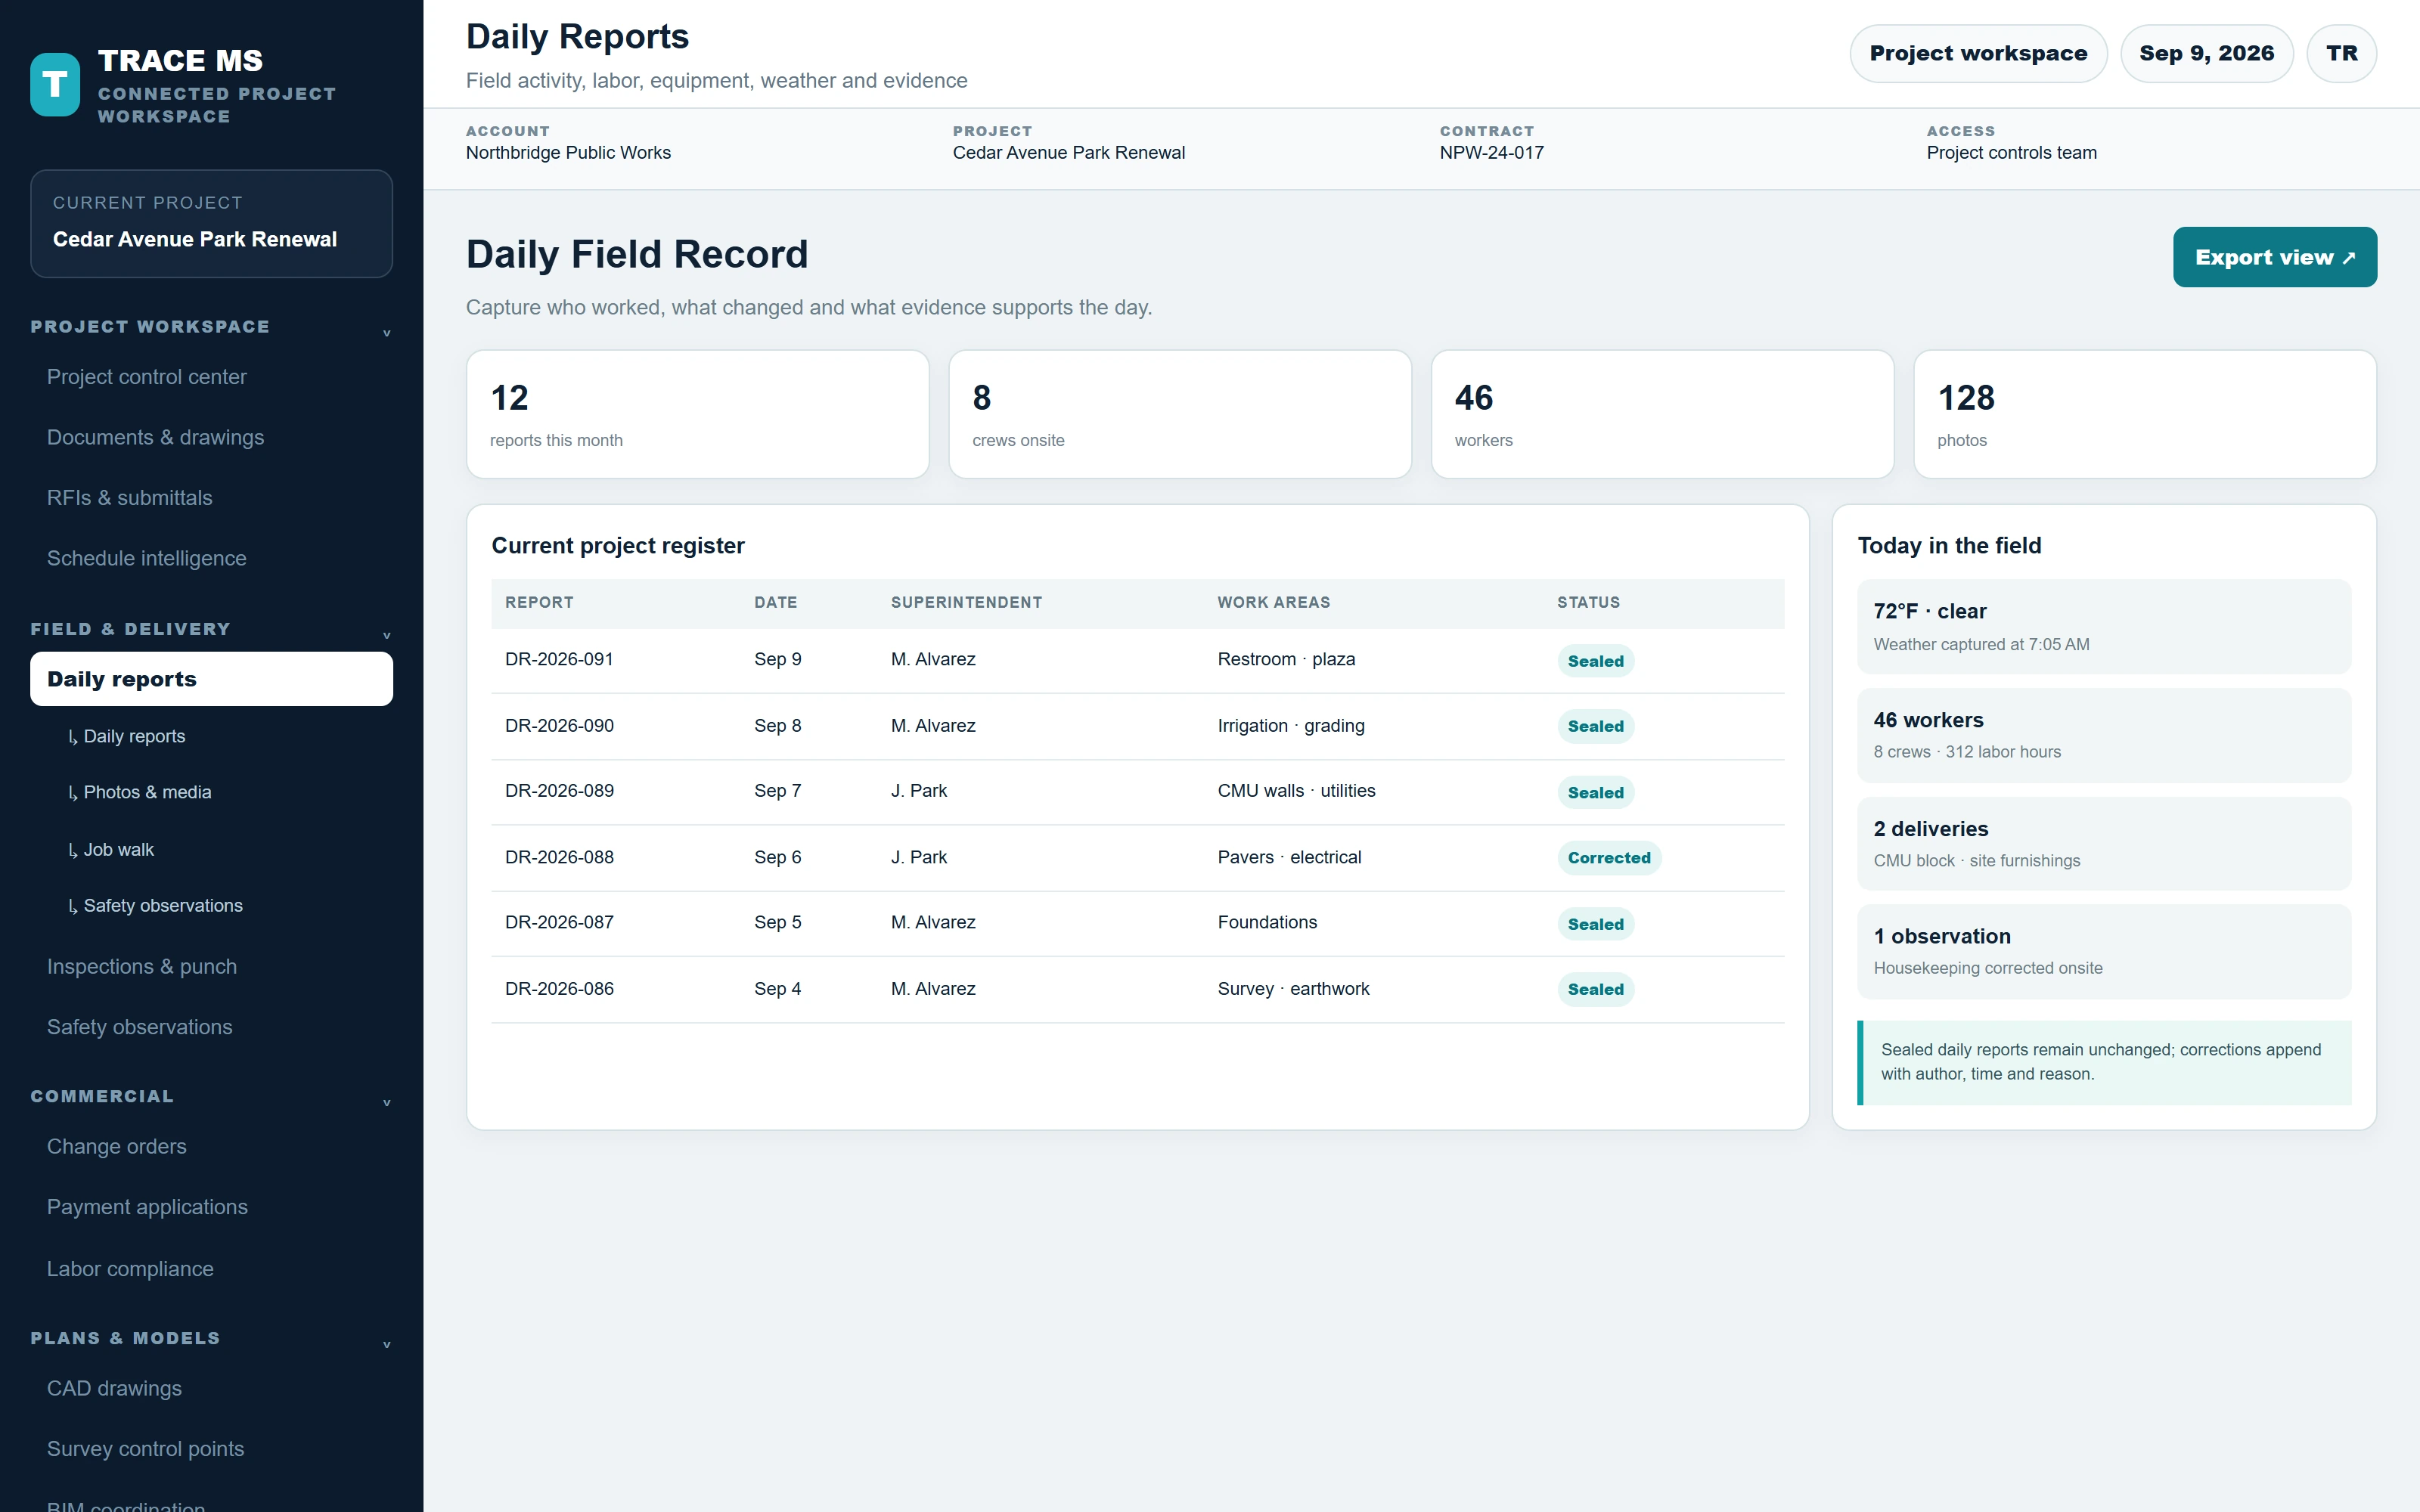Viewport: 2420px width, 1512px height.
Task: Click the Project workspace pill
Action: pyautogui.click(x=1978, y=53)
